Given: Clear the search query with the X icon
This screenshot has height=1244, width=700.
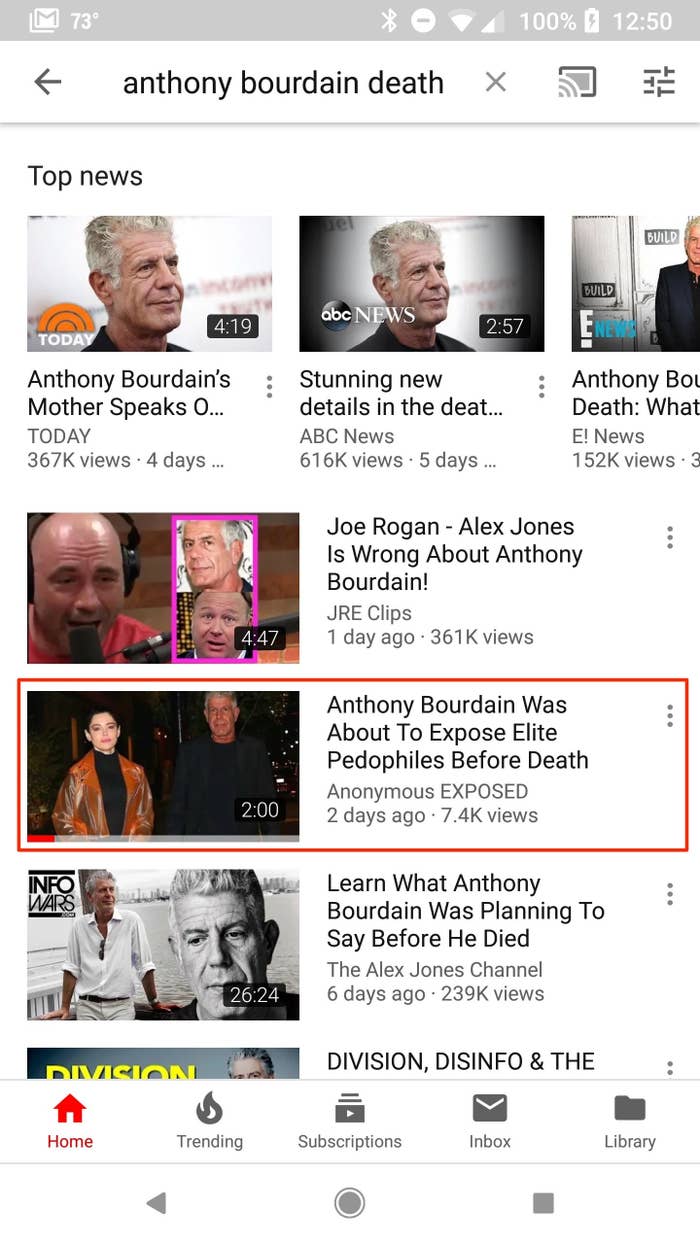Looking at the screenshot, I should [496, 82].
